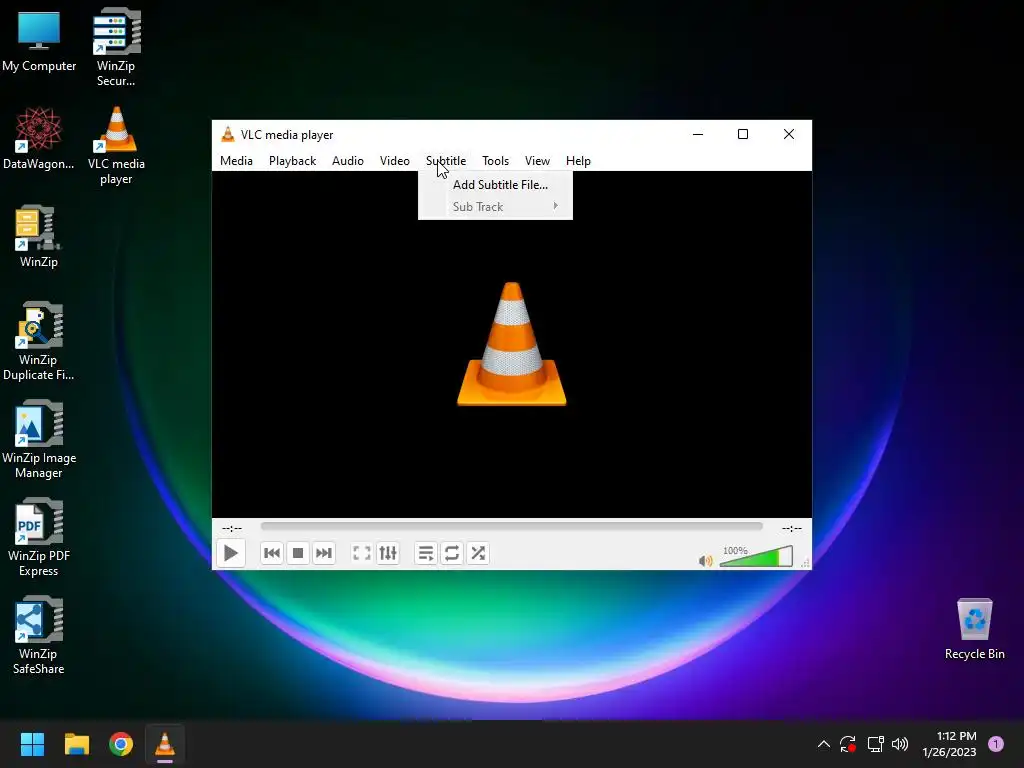Show the playlist panel
The image size is (1024, 768).
(x=426, y=553)
